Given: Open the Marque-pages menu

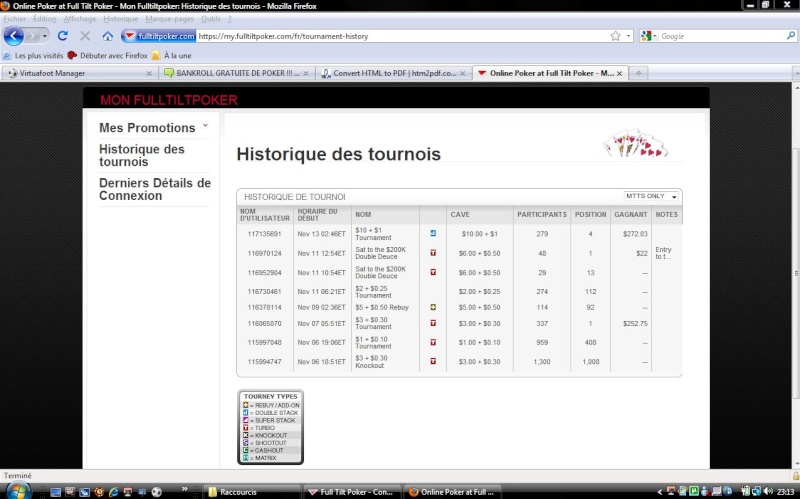Looking at the screenshot, I should click(x=169, y=19).
